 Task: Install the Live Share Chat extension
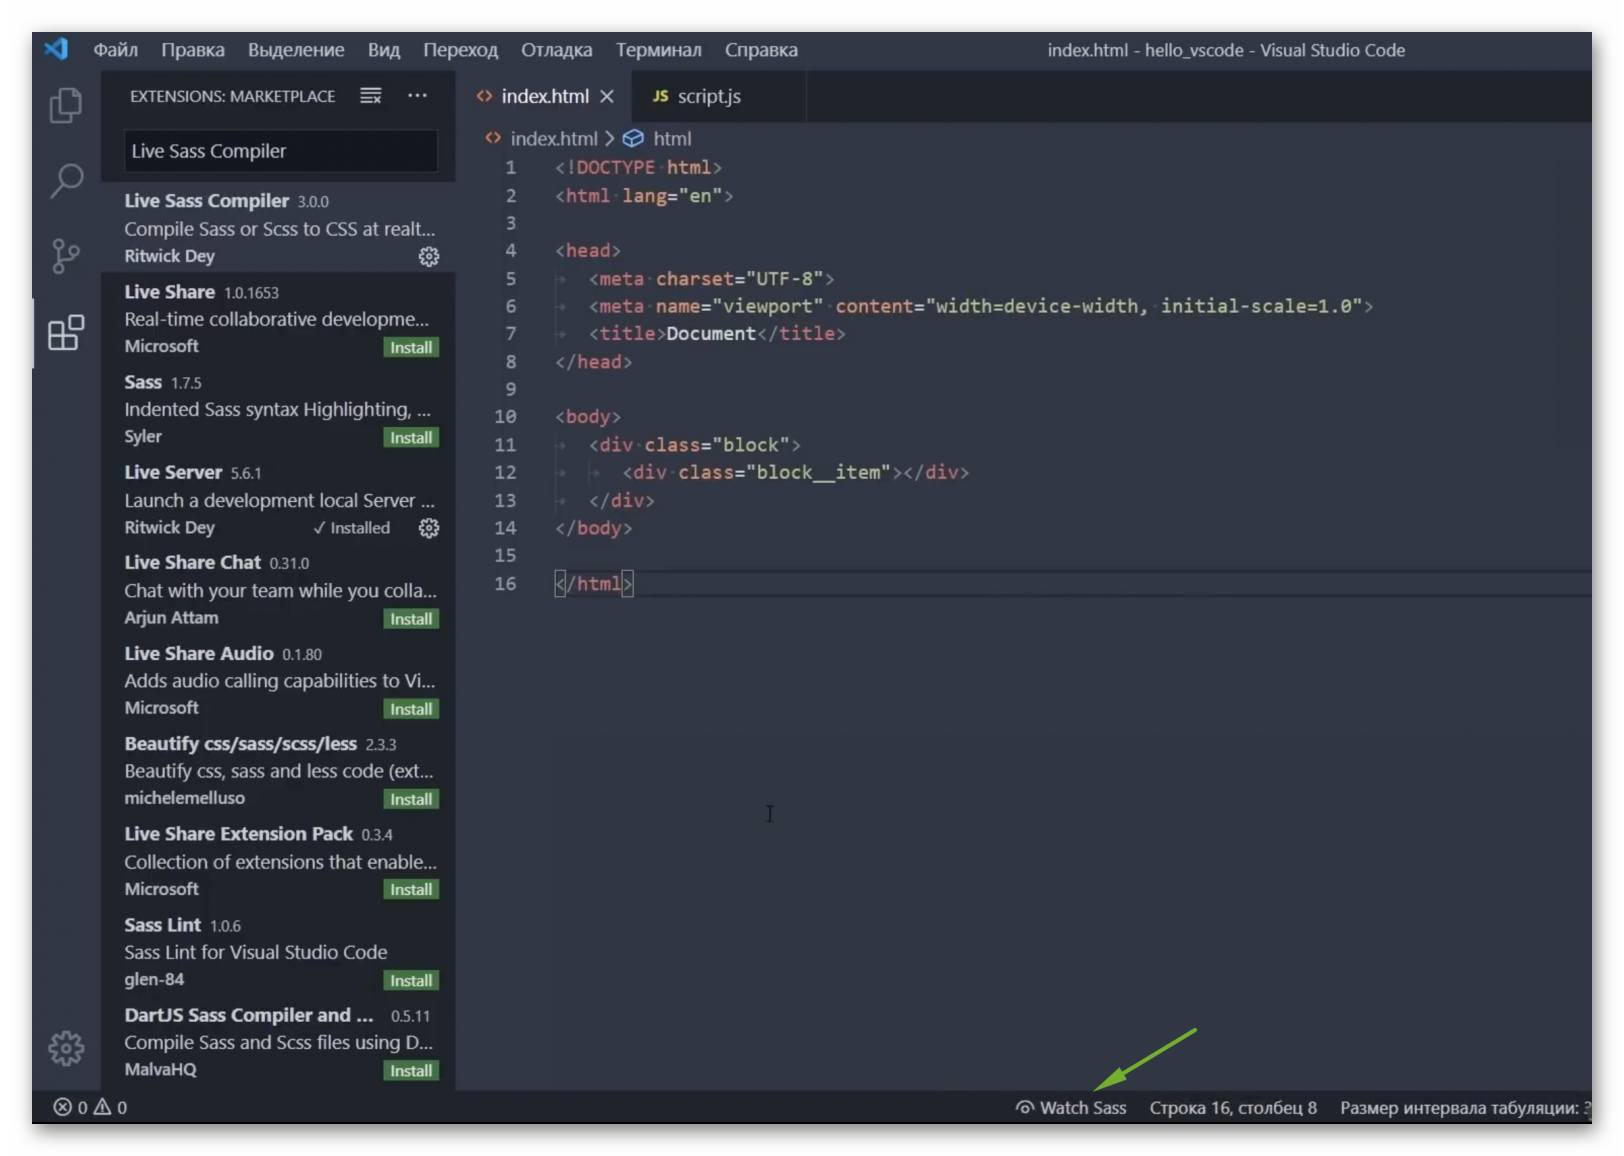coord(411,618)
